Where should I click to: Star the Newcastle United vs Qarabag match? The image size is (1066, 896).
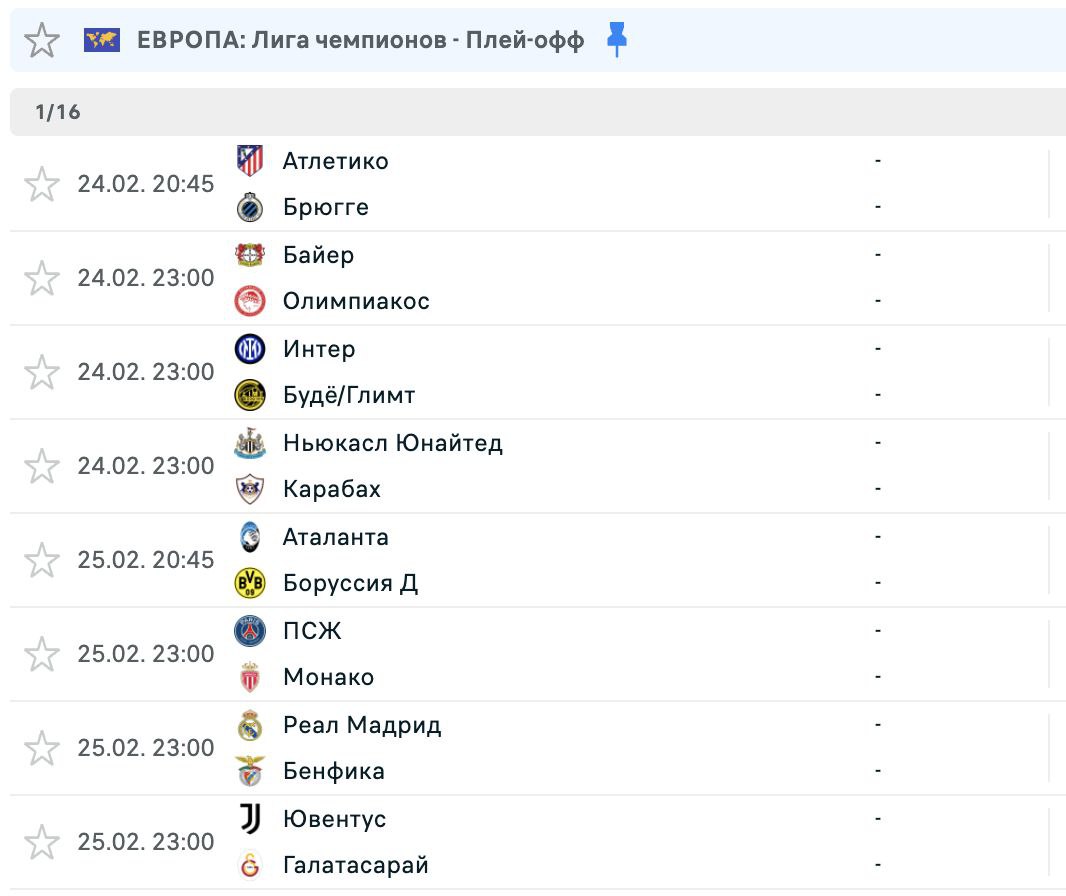tap(42, 466)
